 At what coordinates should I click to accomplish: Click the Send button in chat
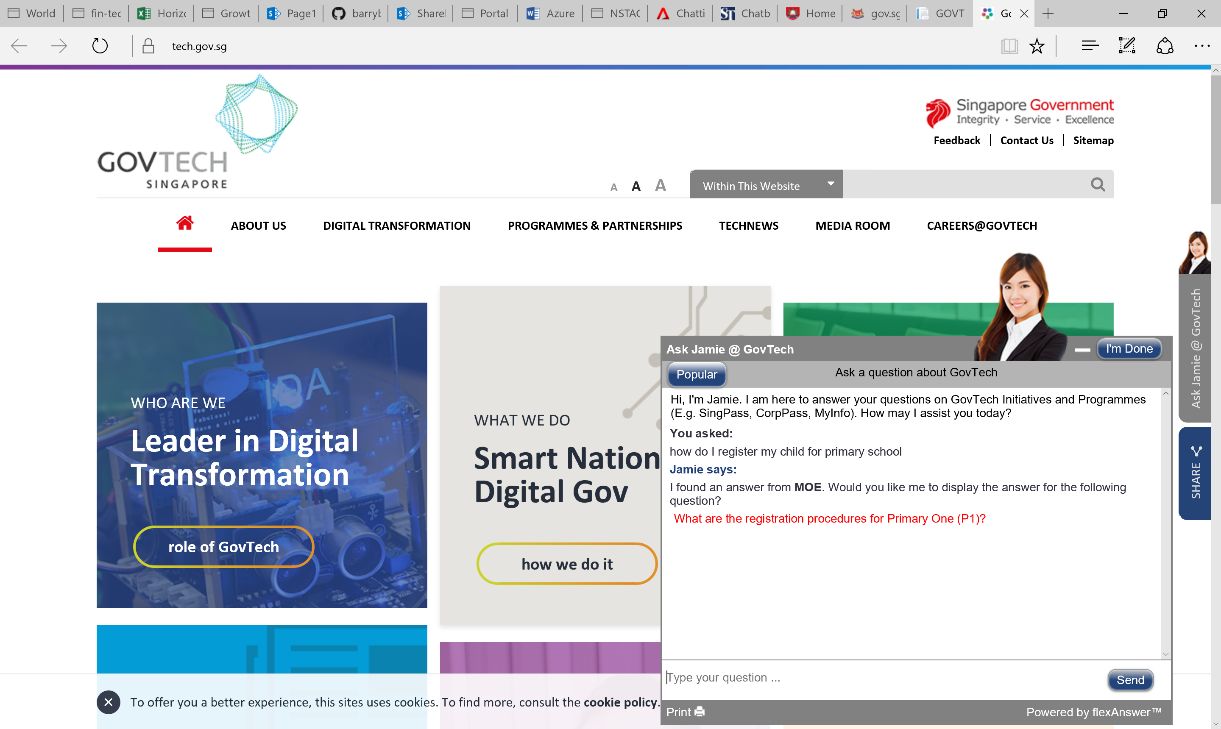point(1130,680)
